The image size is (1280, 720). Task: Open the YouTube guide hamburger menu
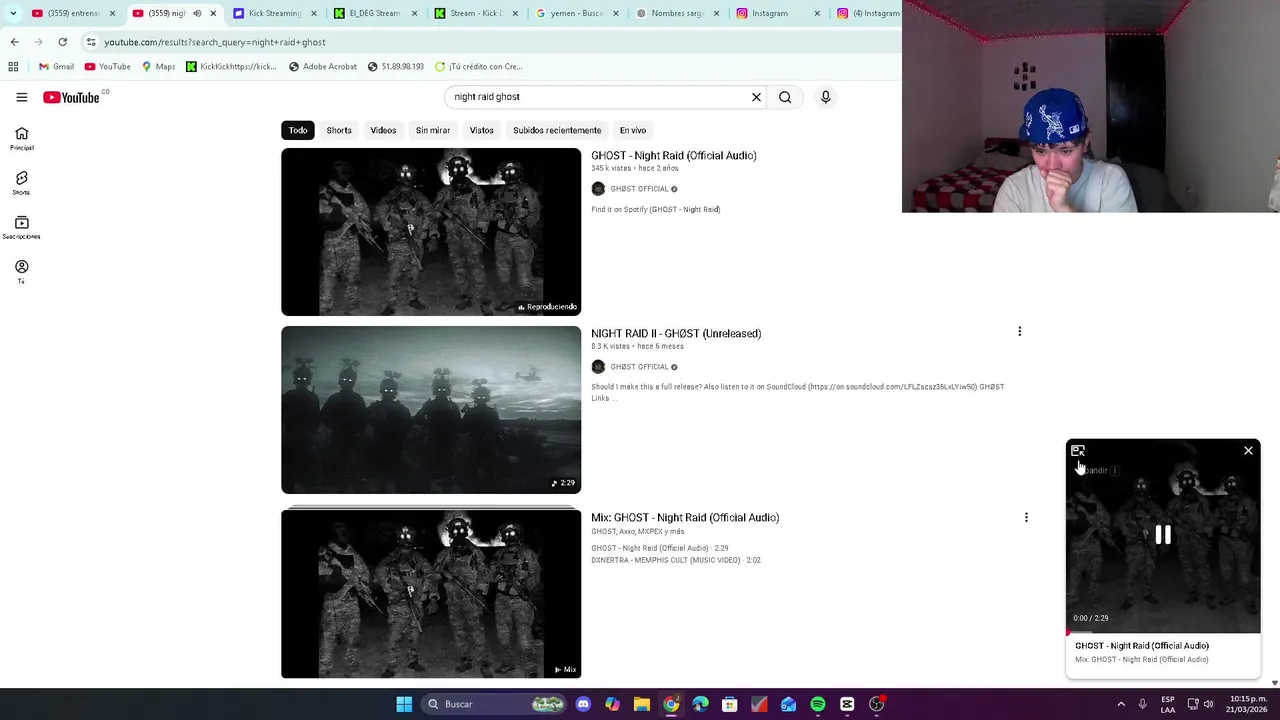coord(21,97)
